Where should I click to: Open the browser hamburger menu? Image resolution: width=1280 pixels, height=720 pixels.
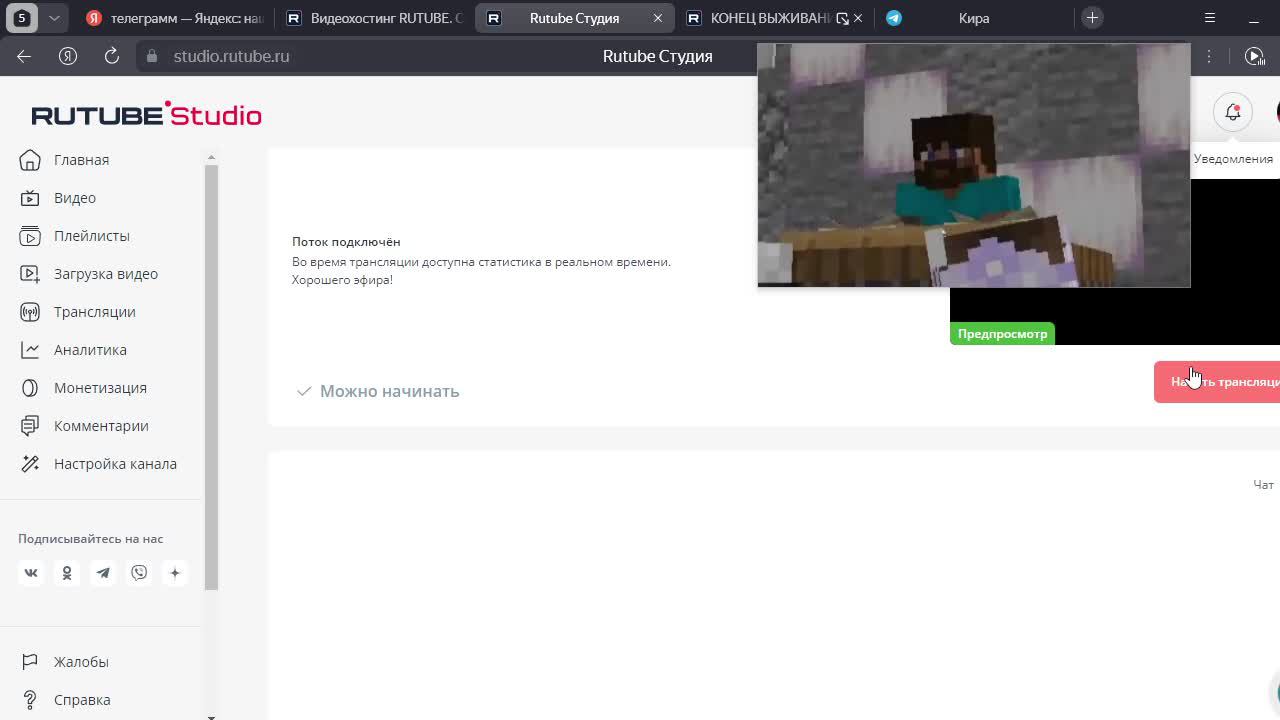click(1210, 18)
